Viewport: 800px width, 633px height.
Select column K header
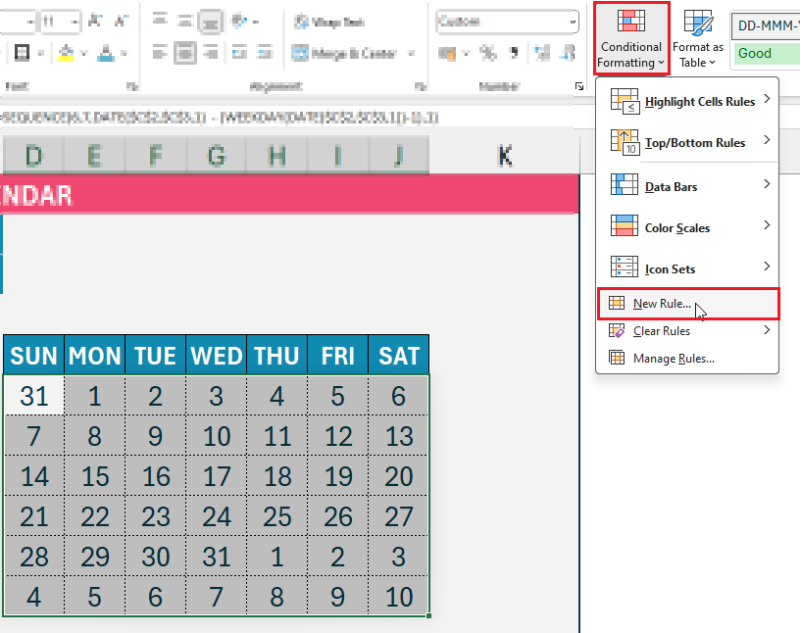click(505, 155)
